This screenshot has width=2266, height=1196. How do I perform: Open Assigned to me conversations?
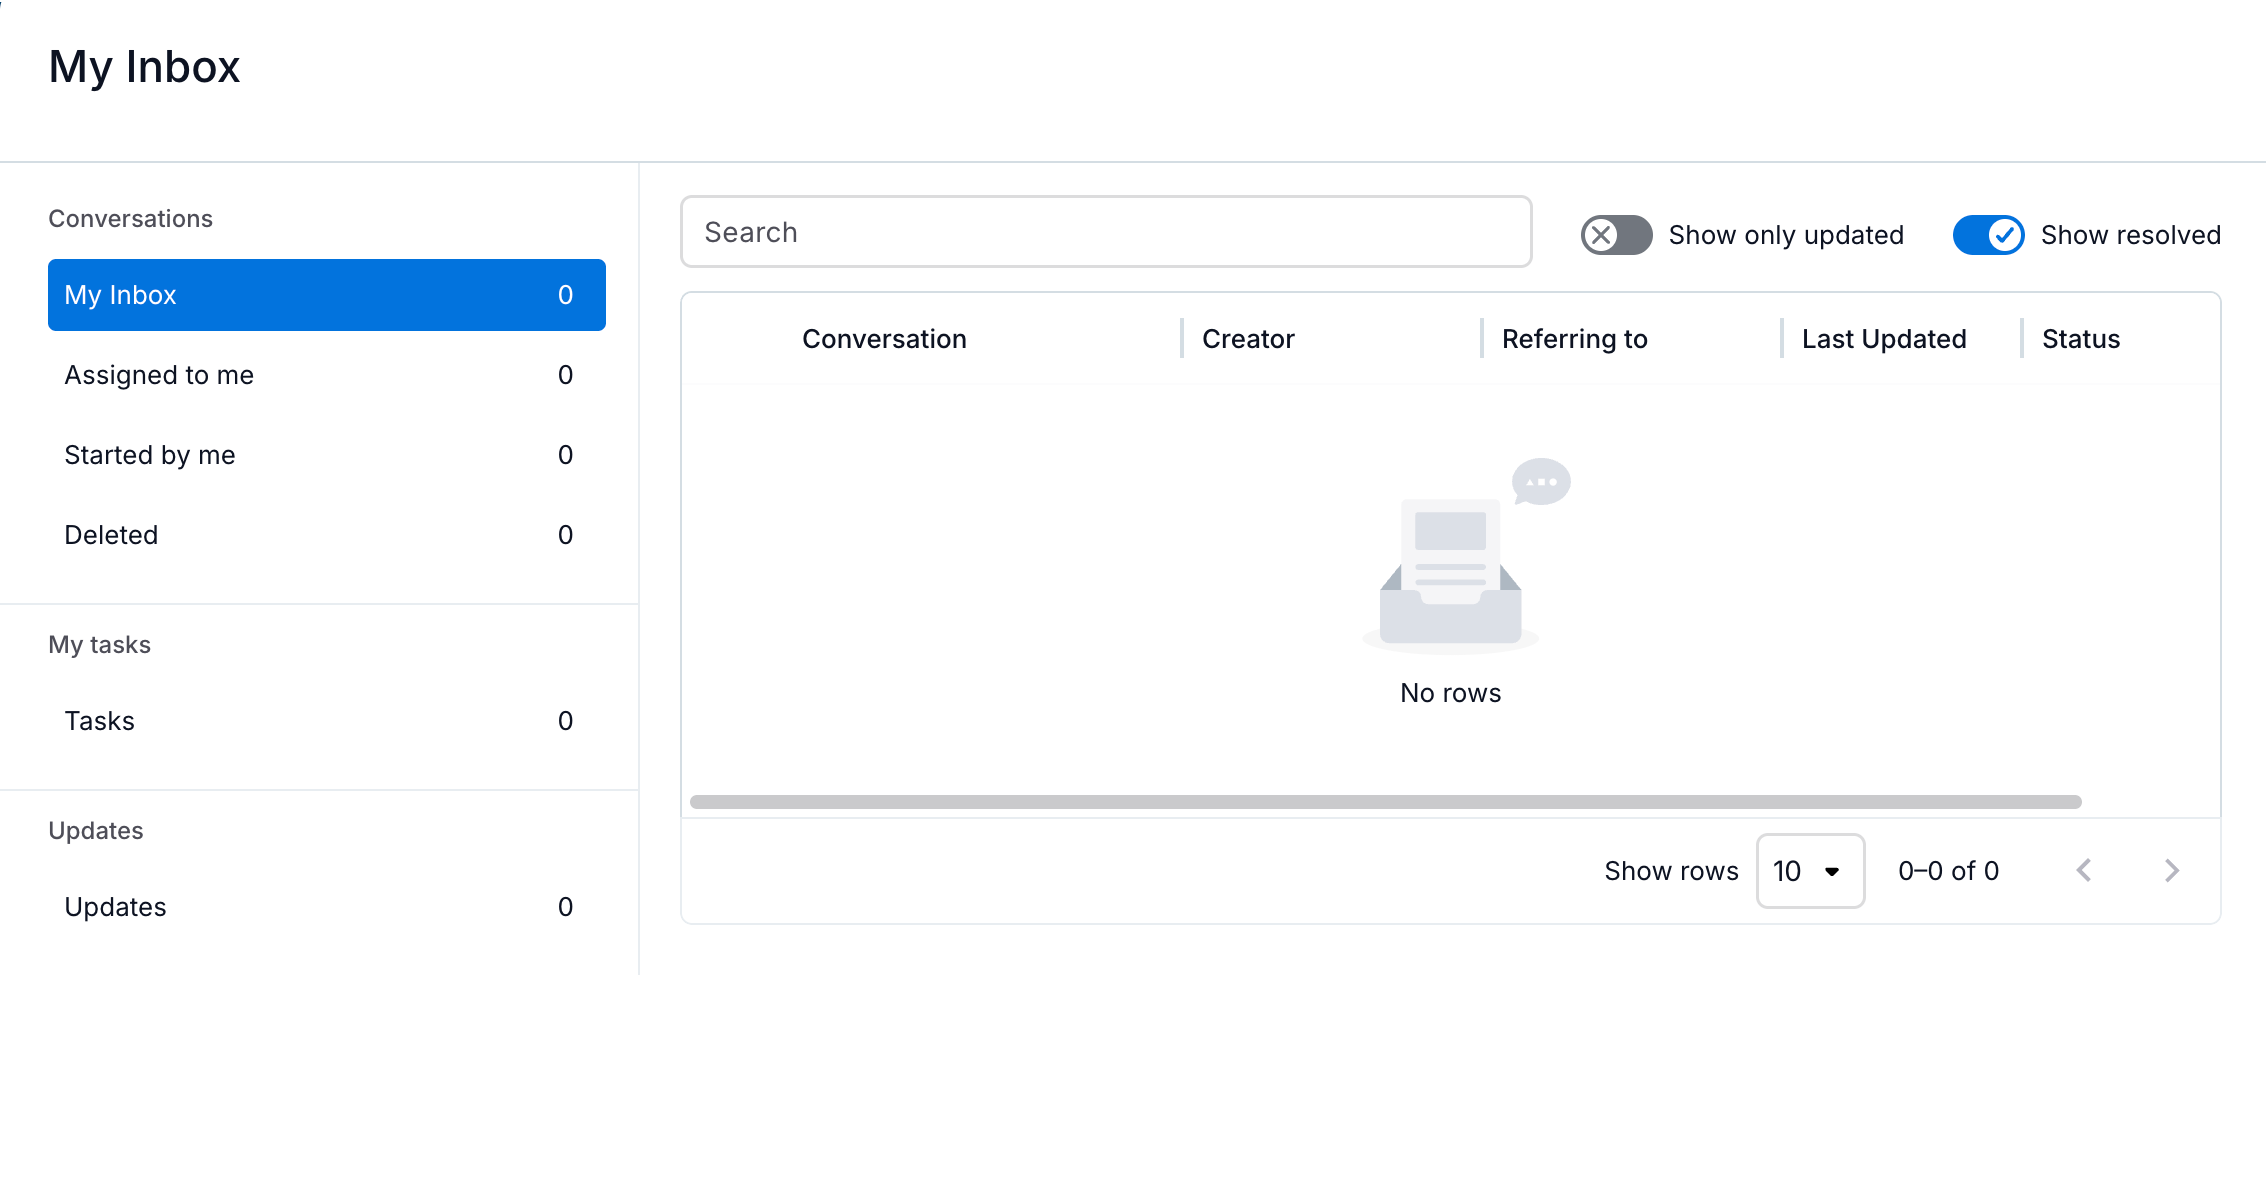pyautogui.click(x=327, y=375)
